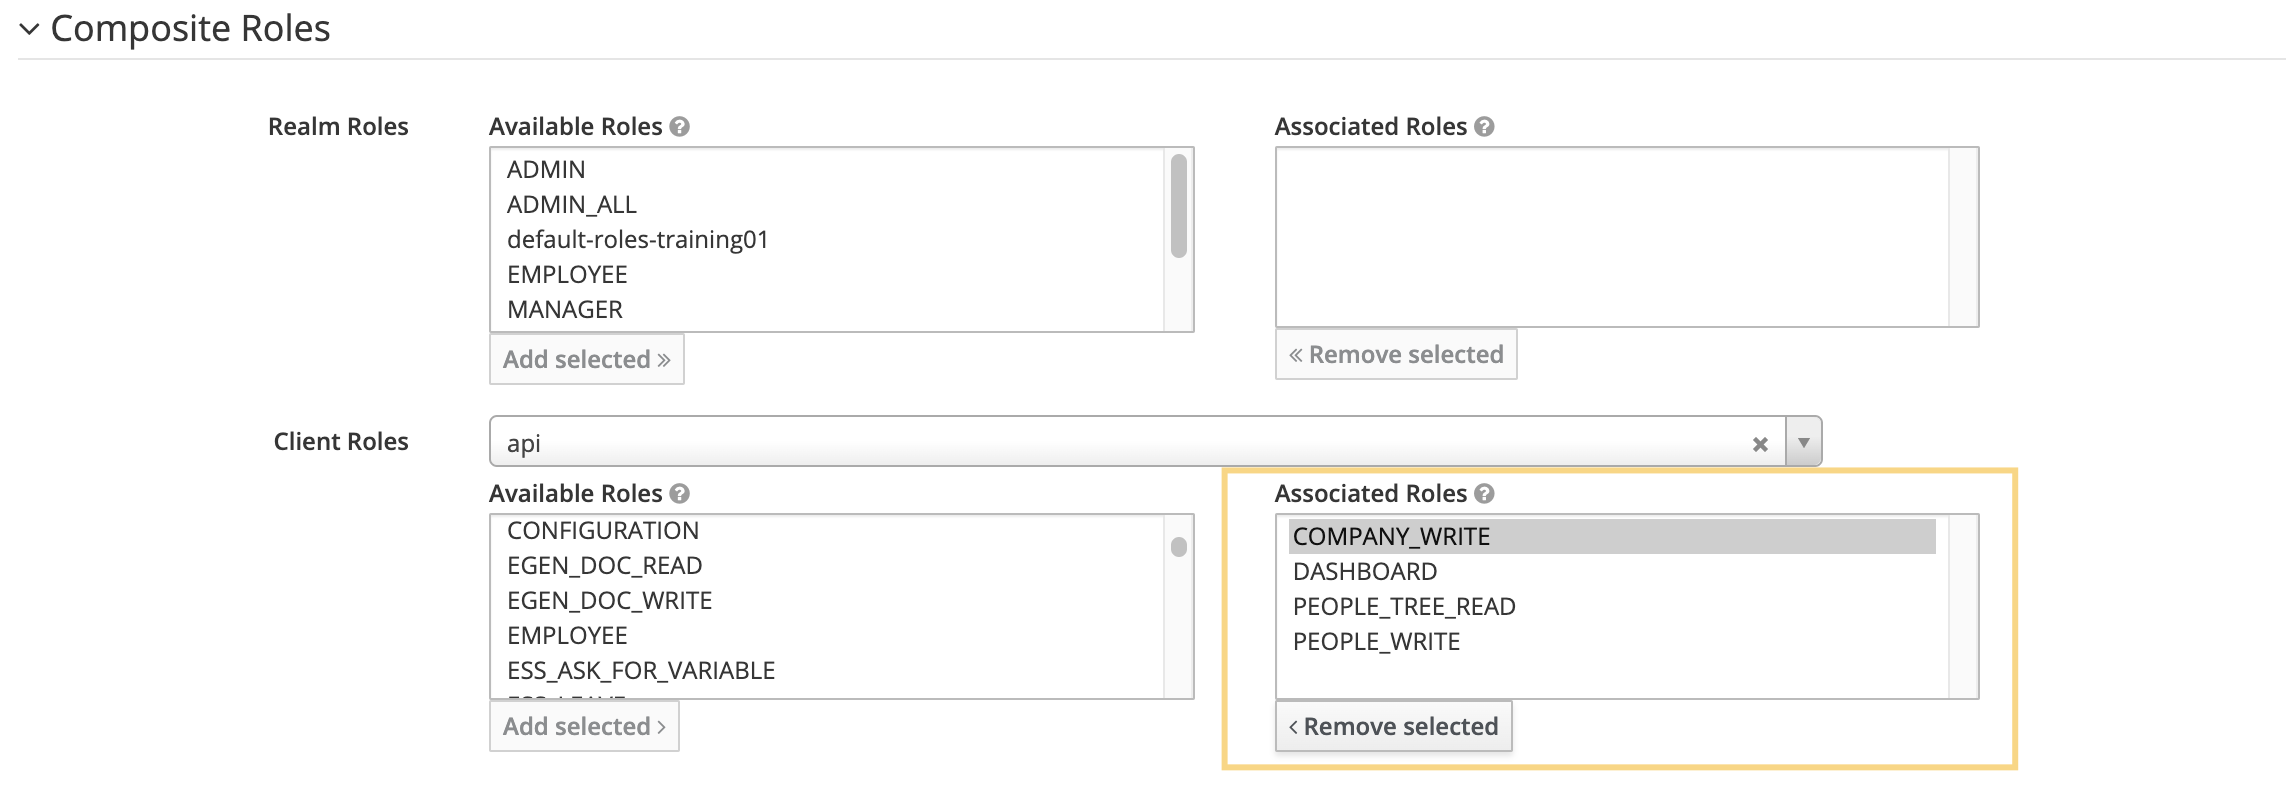
Task: Select ADMIN_ALL in realm available roles
Action: 572,205
